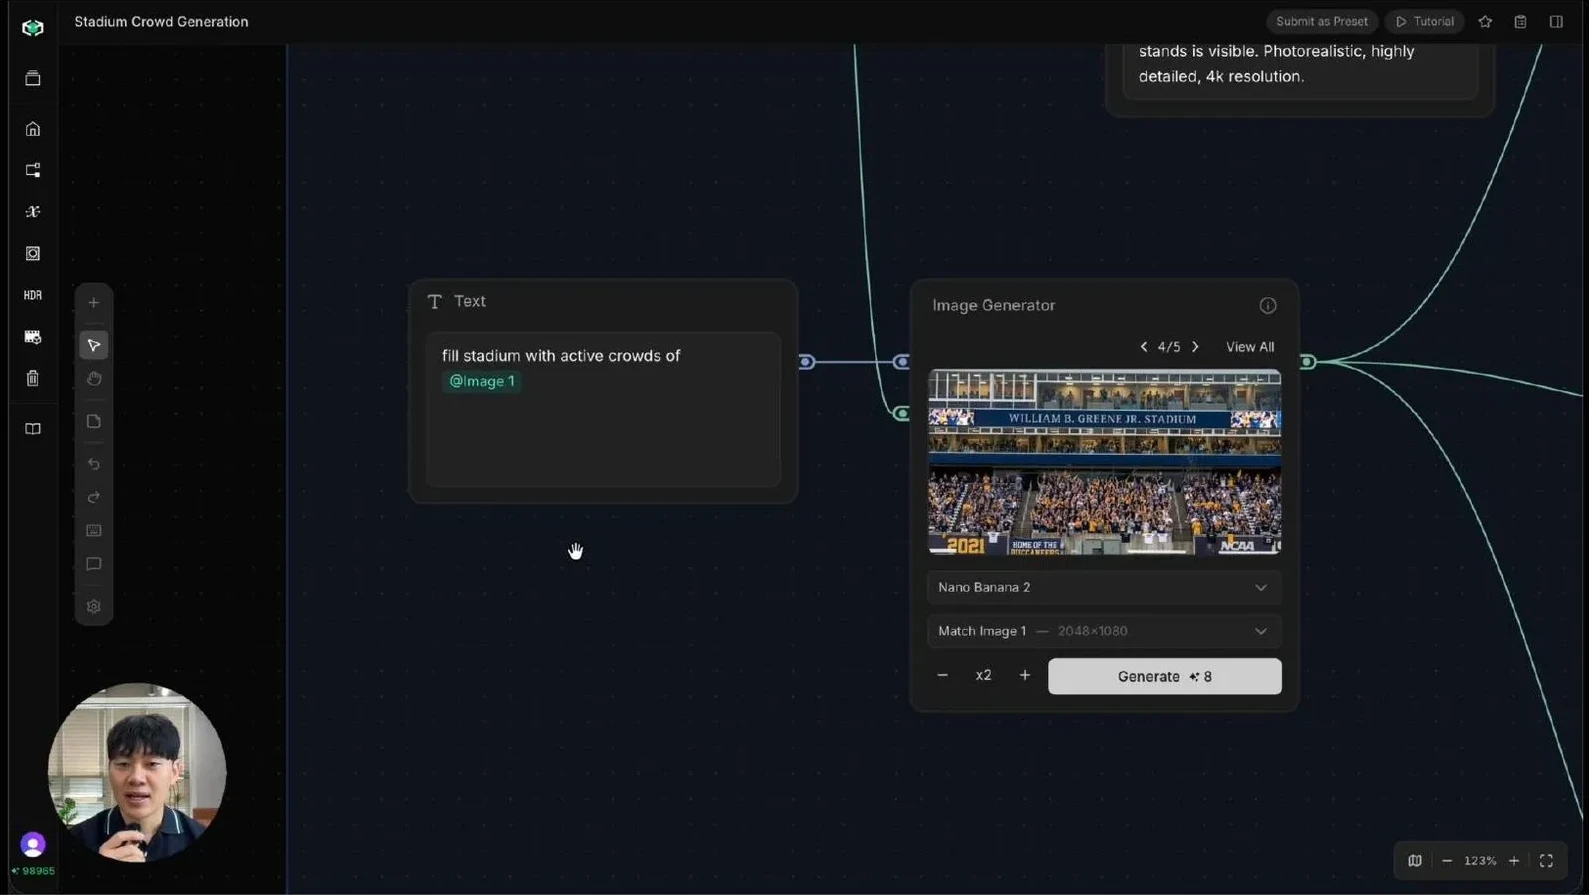Click the app logo cube icon
Image resolution: width=1589 pixels, height=895 pixels.
tap(33, 28)
